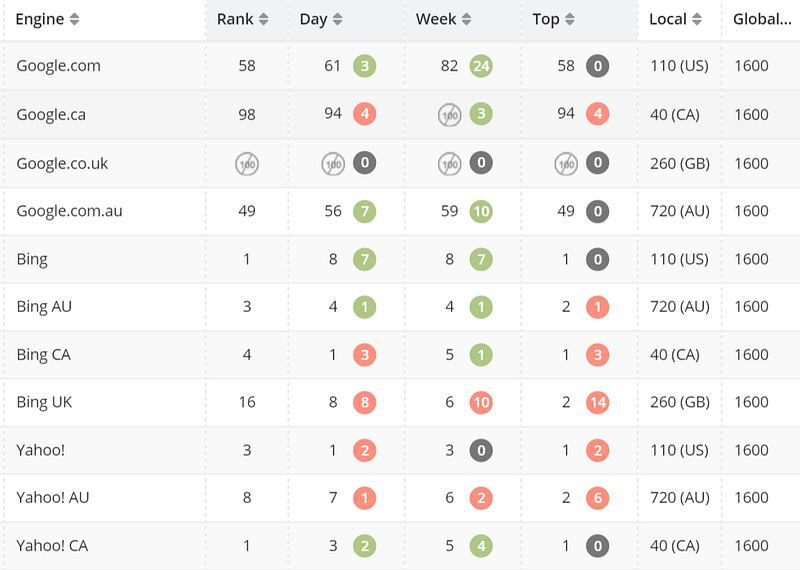Screen dimensions: 800x570
Task: Select Google.com.au local volume 720 (AU)
Action: (x=680, y=211)
